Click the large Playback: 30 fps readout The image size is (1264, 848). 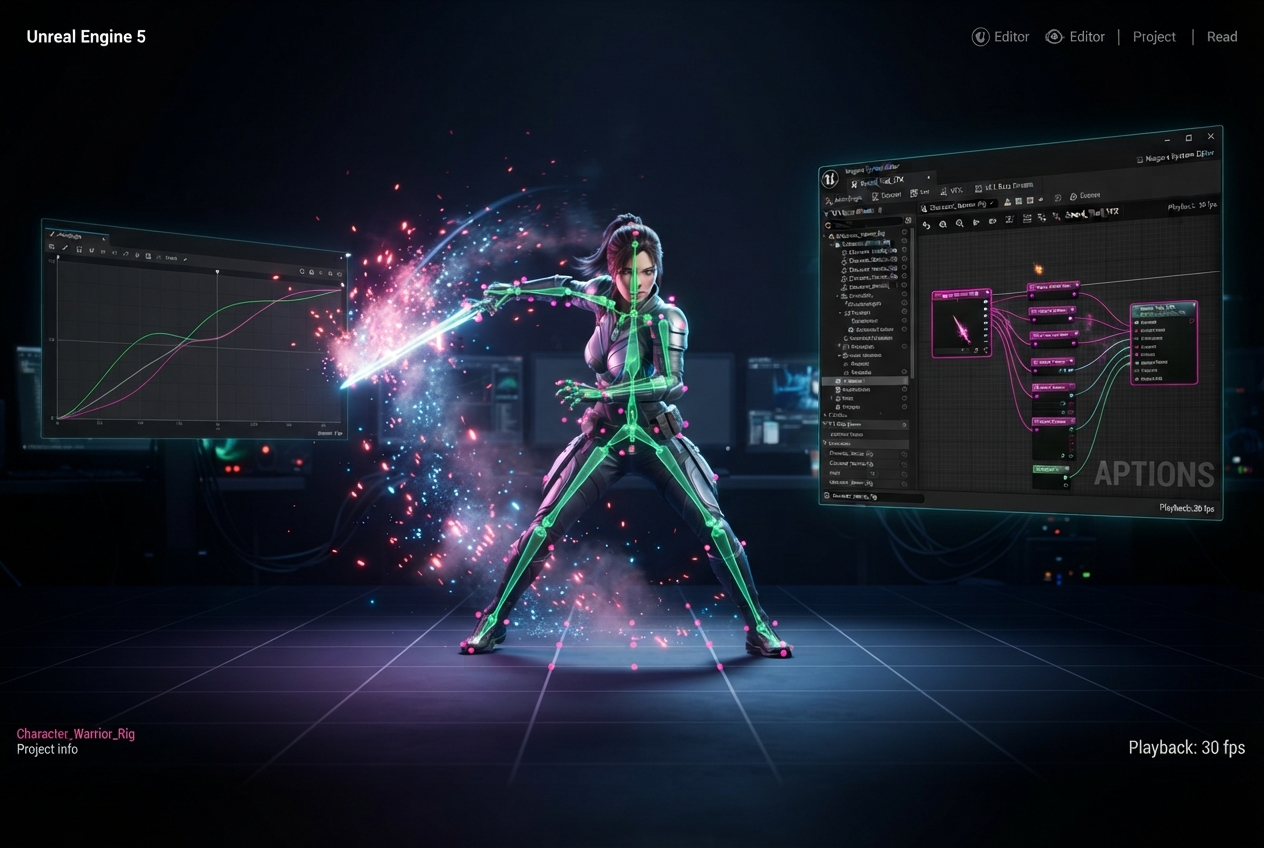coord(1187,748)
